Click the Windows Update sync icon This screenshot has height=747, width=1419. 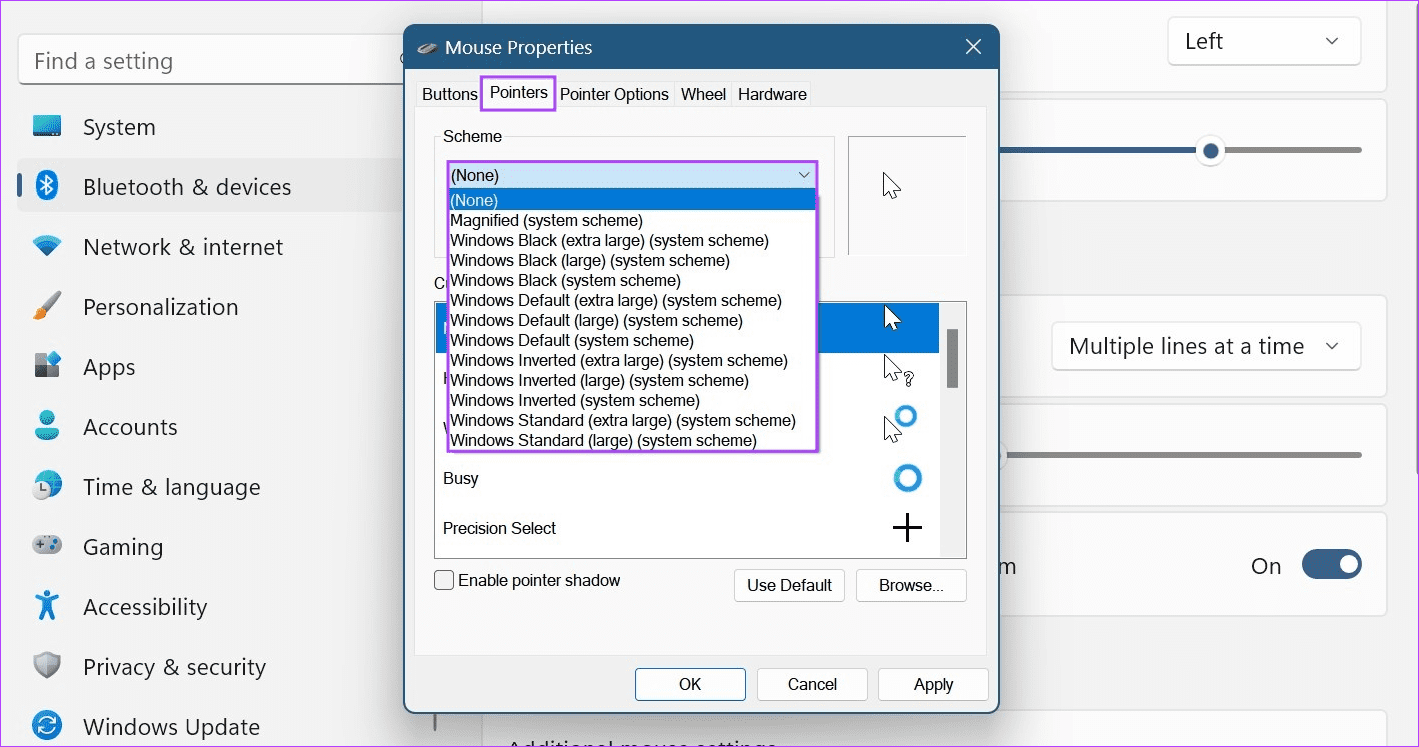click(47, 726)
